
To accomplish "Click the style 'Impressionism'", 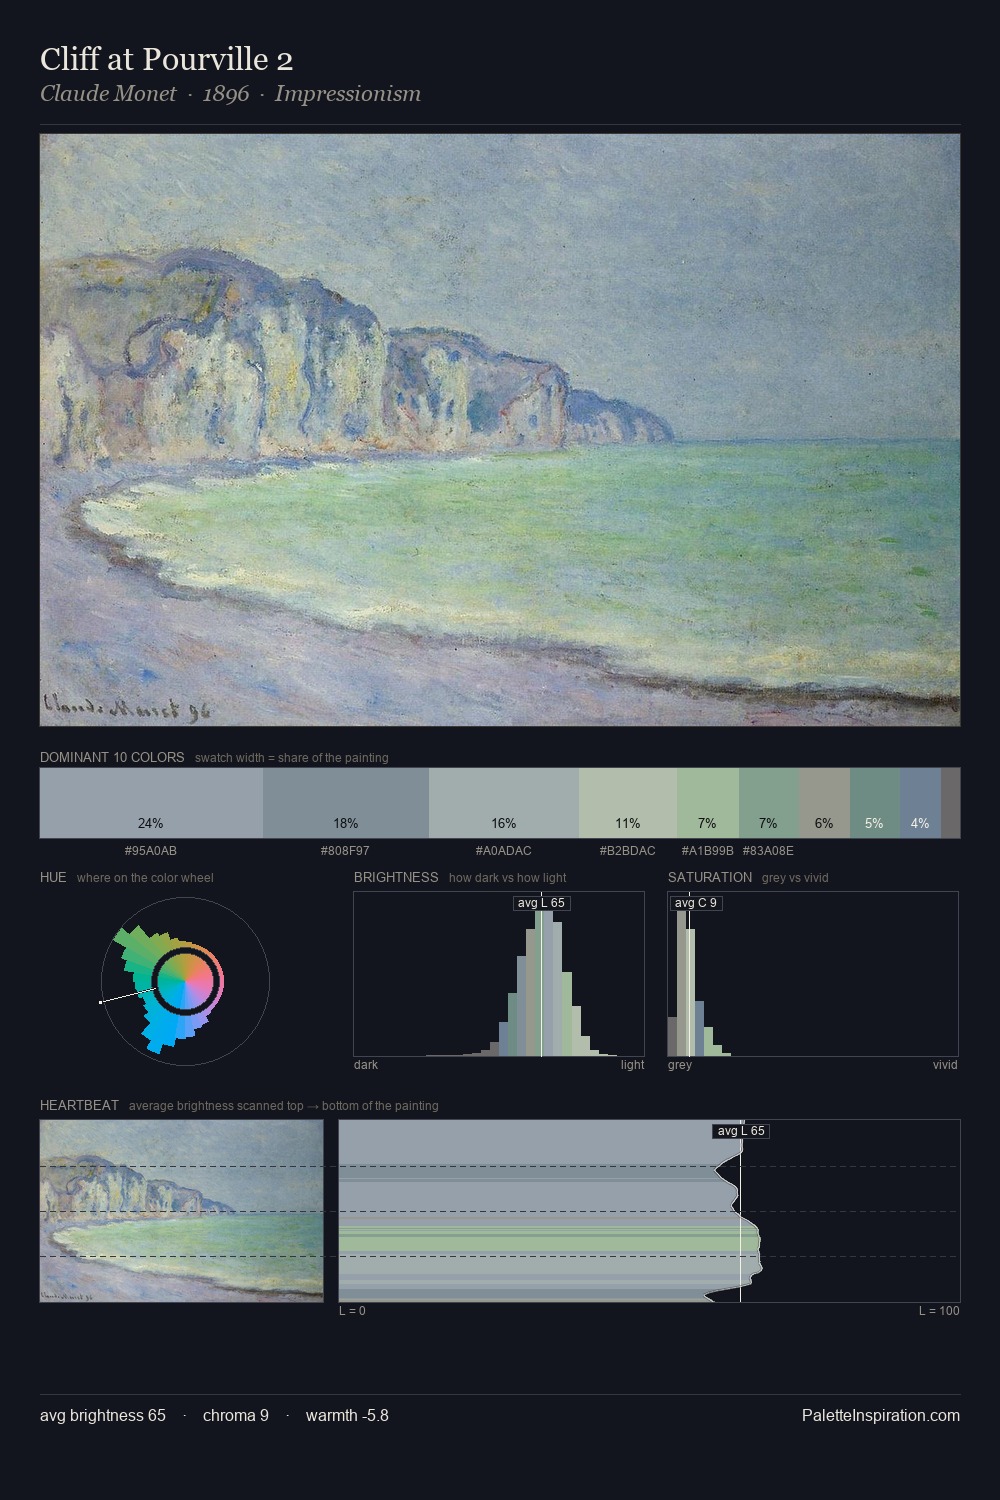I will coord(348,94).
